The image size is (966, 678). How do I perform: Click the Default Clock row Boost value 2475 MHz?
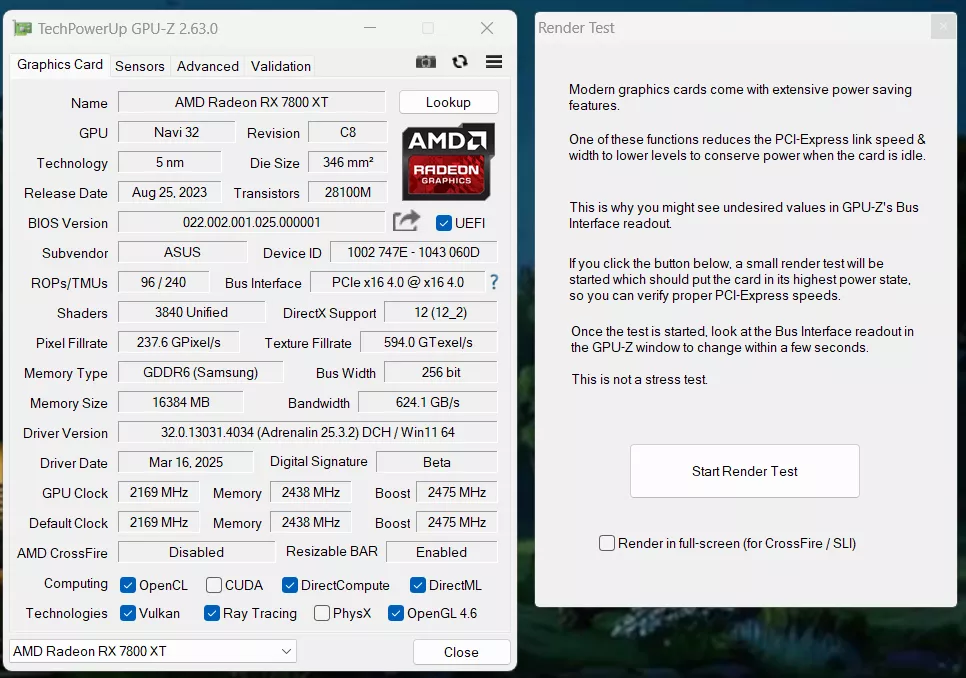tap(457, 522)
